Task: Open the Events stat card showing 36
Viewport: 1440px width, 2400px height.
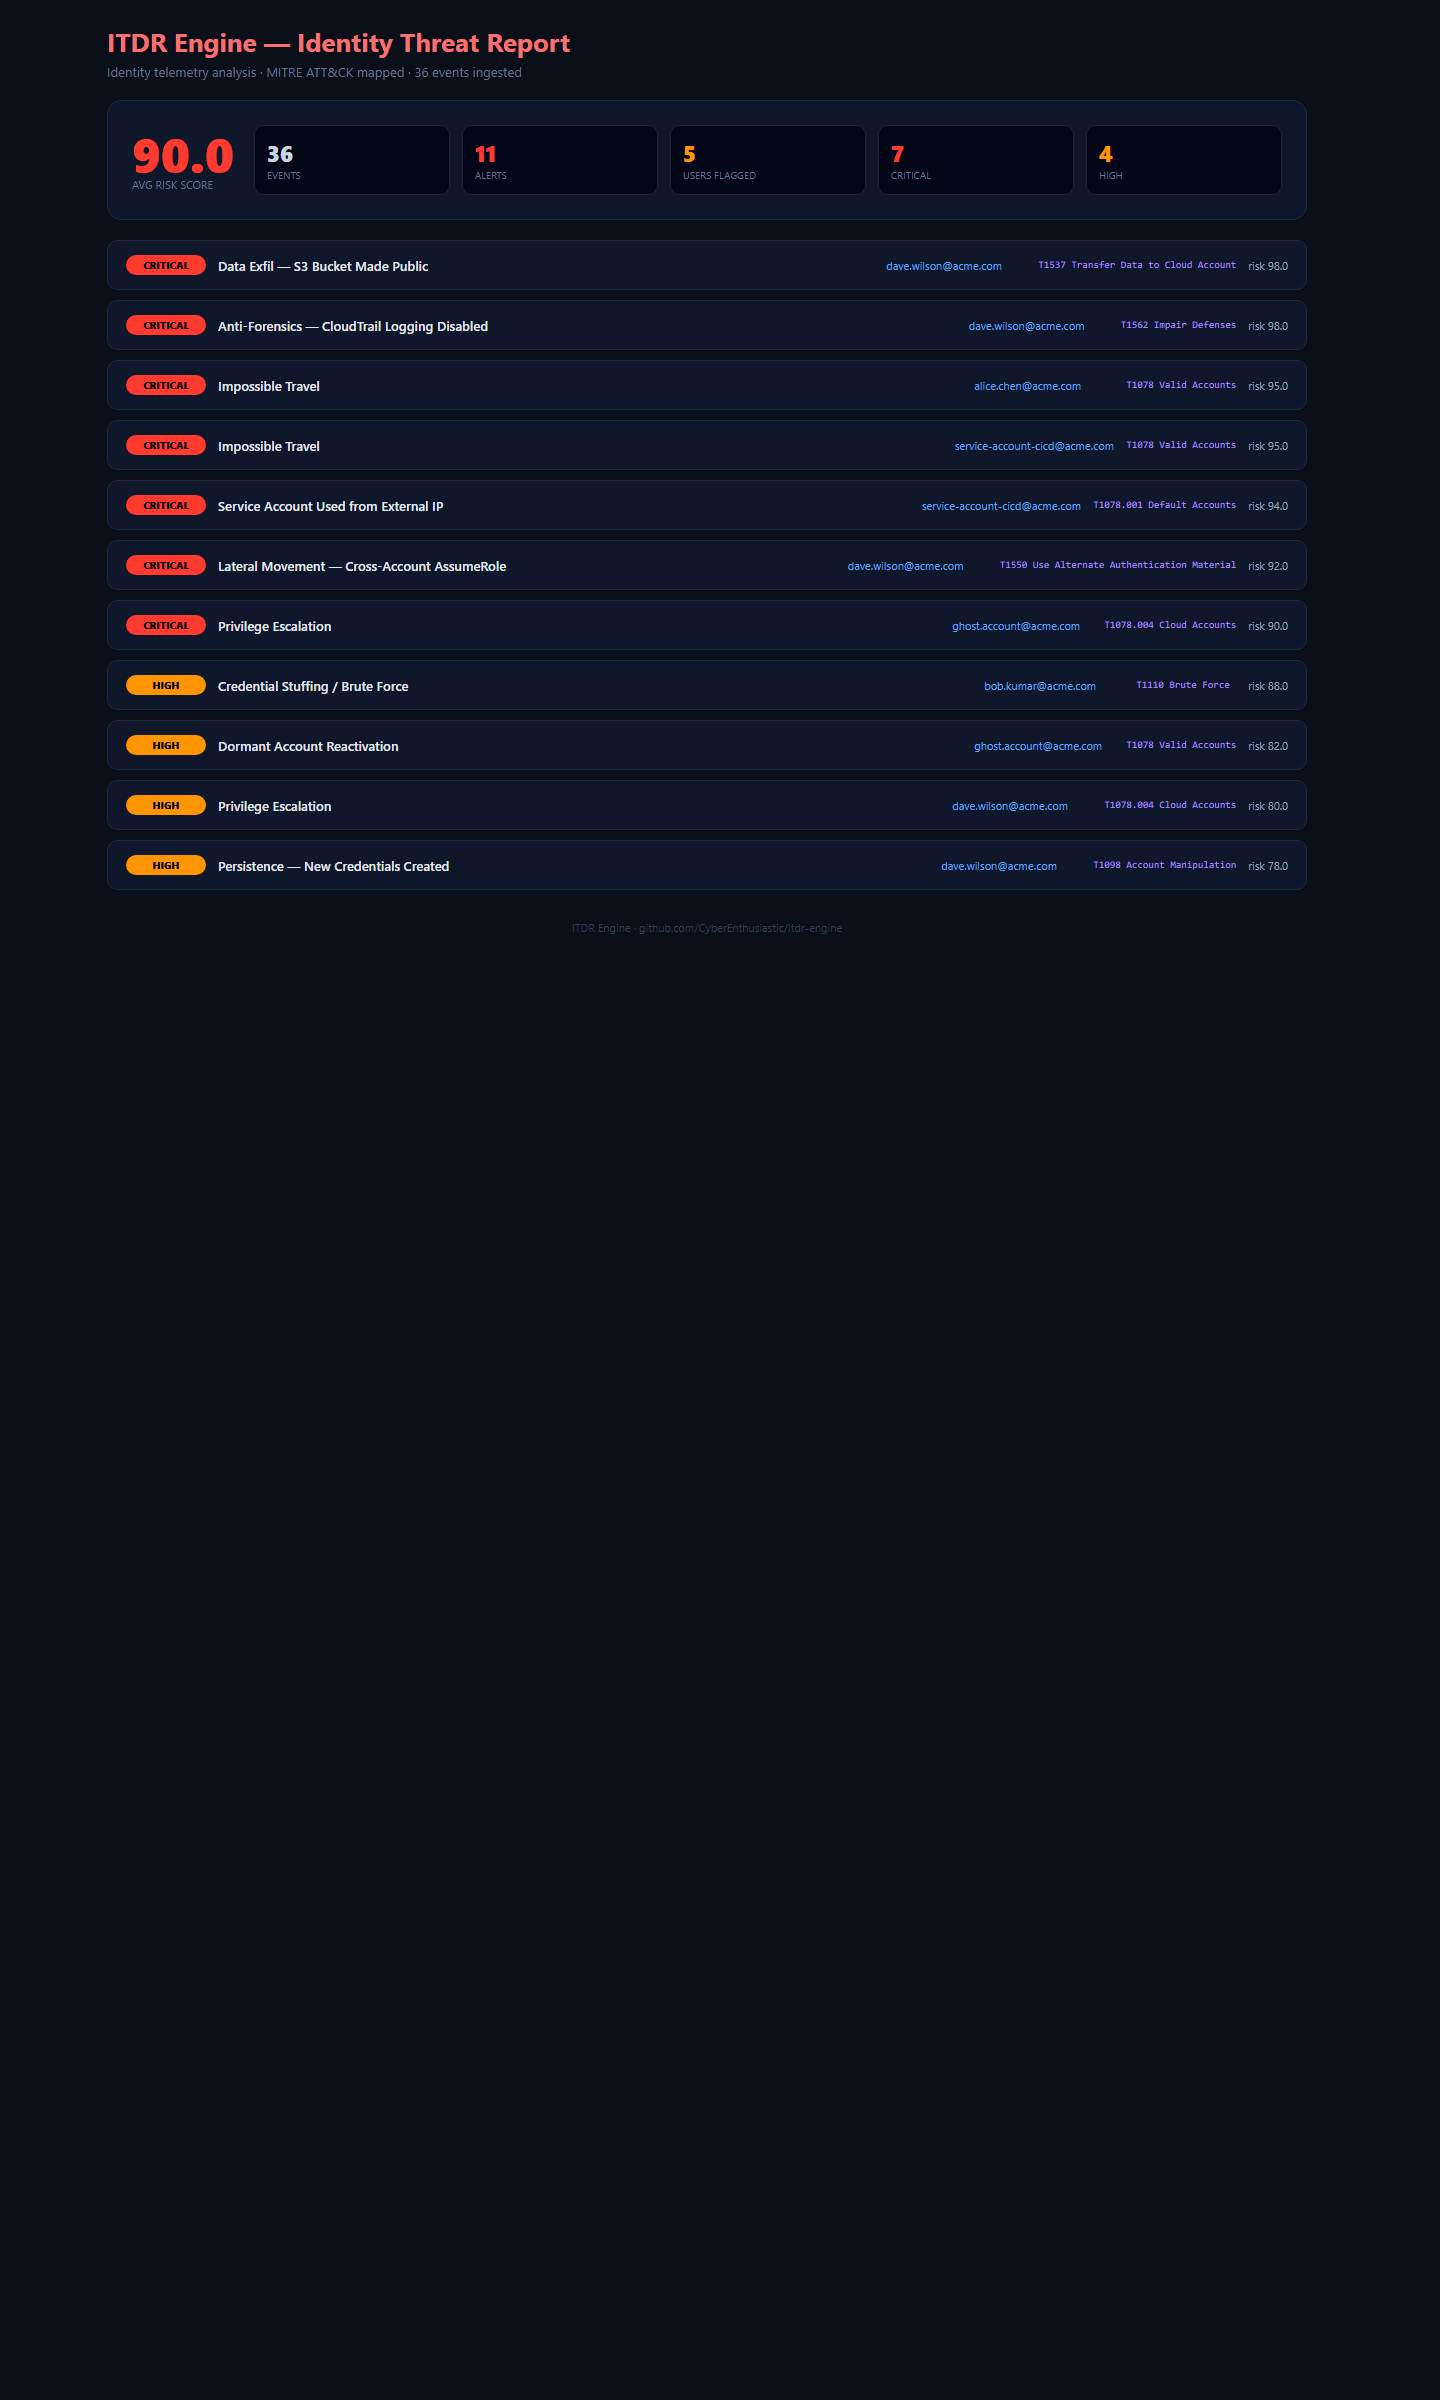Action: tap(351, 160)
